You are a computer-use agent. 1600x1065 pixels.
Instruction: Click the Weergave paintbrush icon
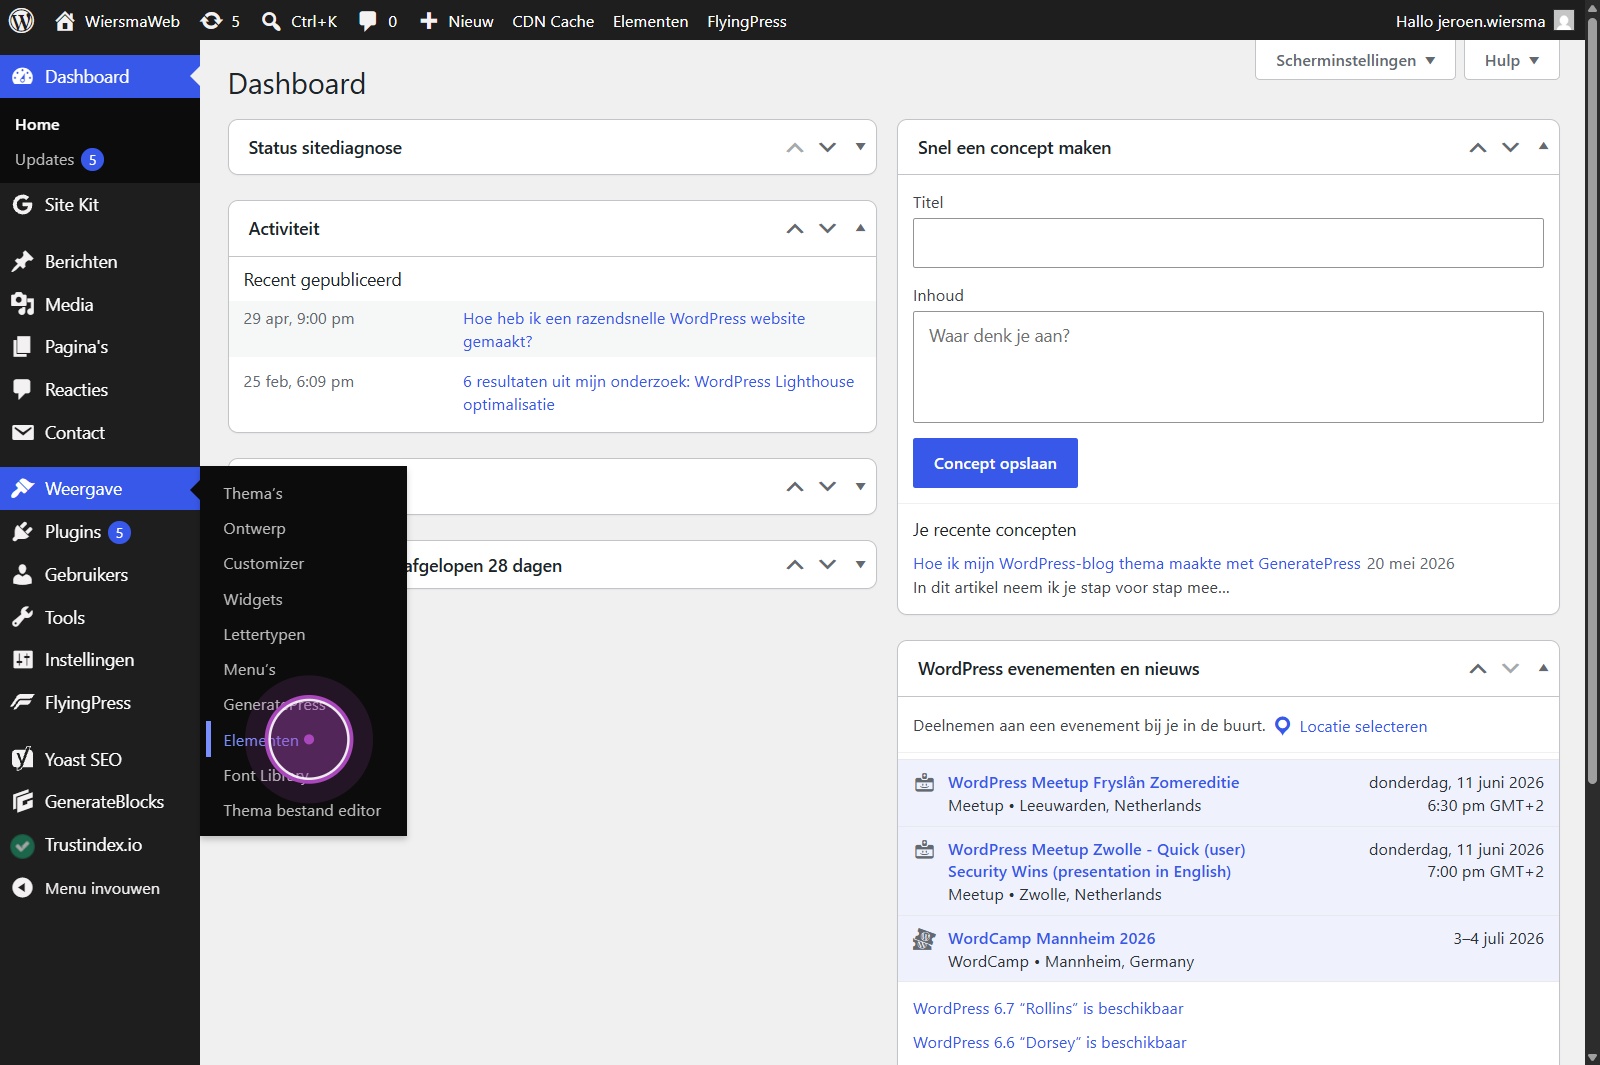22,489
